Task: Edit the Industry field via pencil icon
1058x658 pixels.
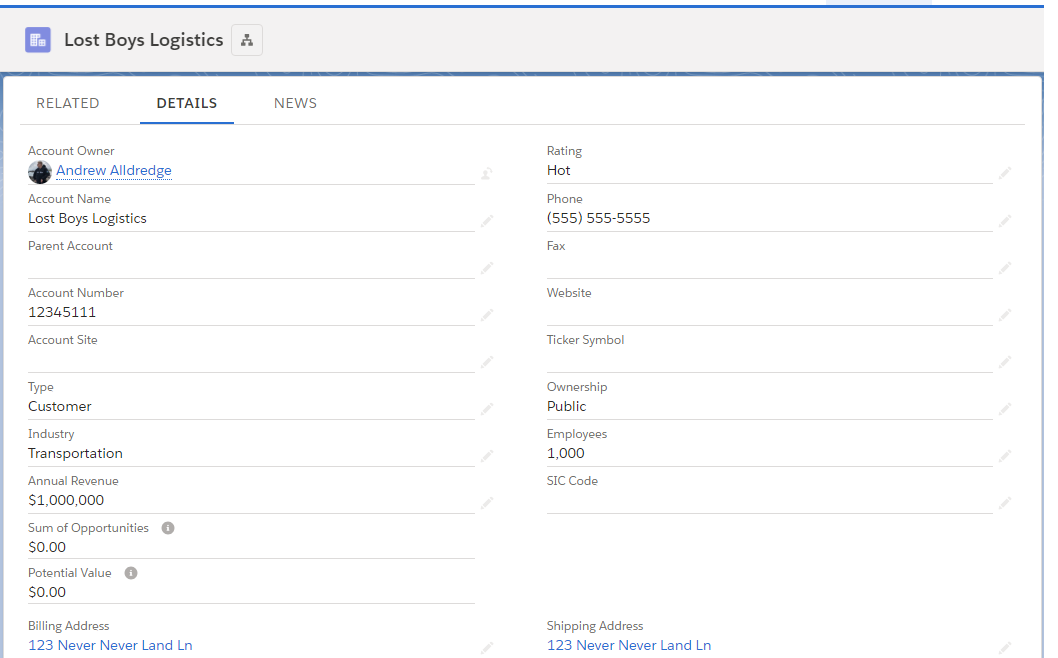Action: coord(487,456)
